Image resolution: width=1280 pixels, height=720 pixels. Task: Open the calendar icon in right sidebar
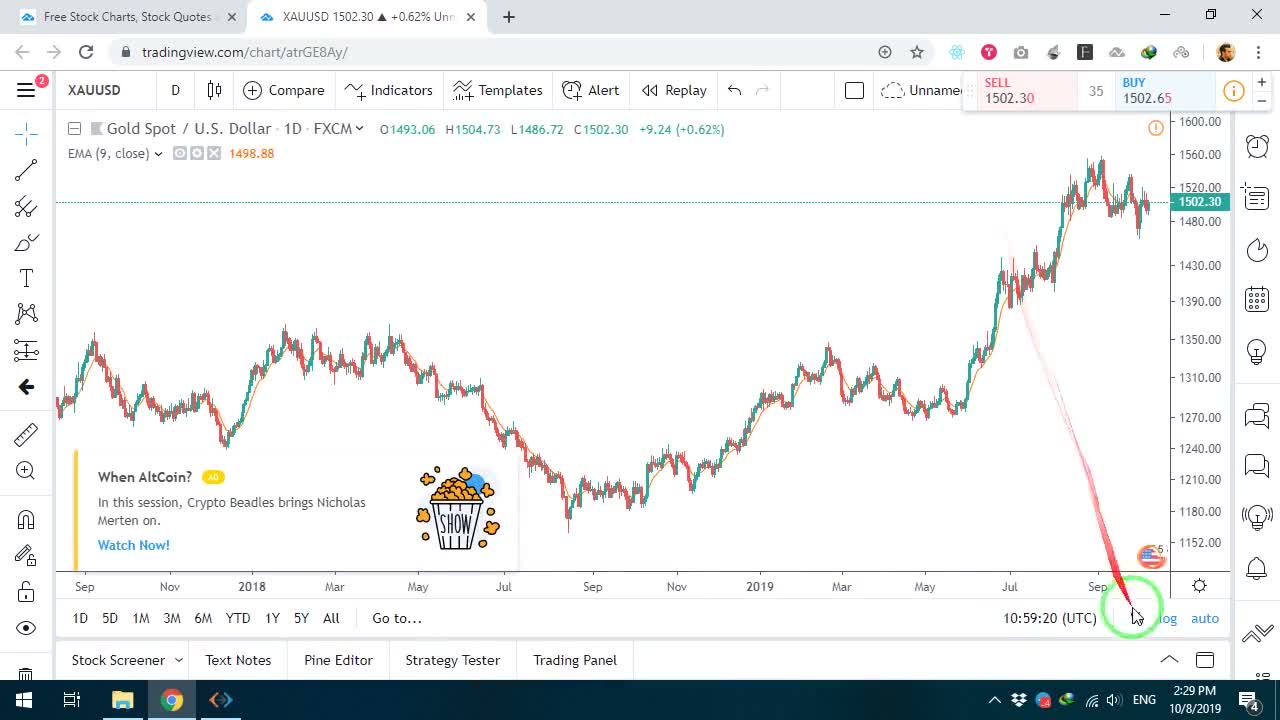click(1257, 299)
